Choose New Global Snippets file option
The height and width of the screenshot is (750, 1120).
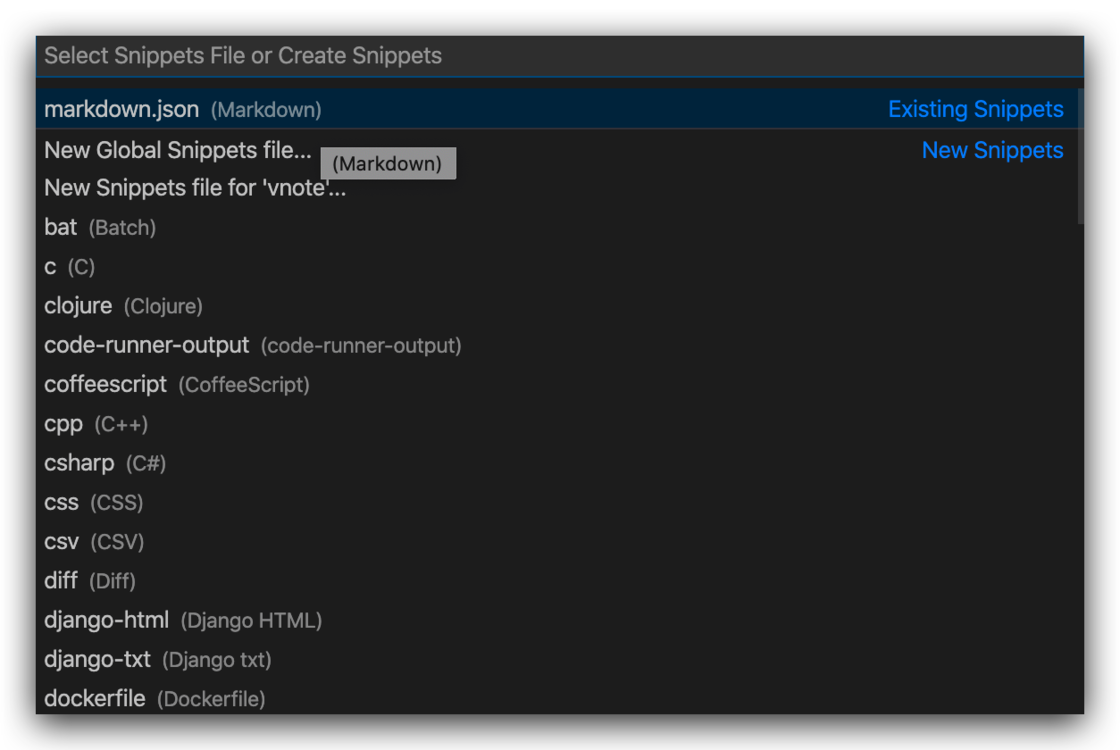(178, 151)
